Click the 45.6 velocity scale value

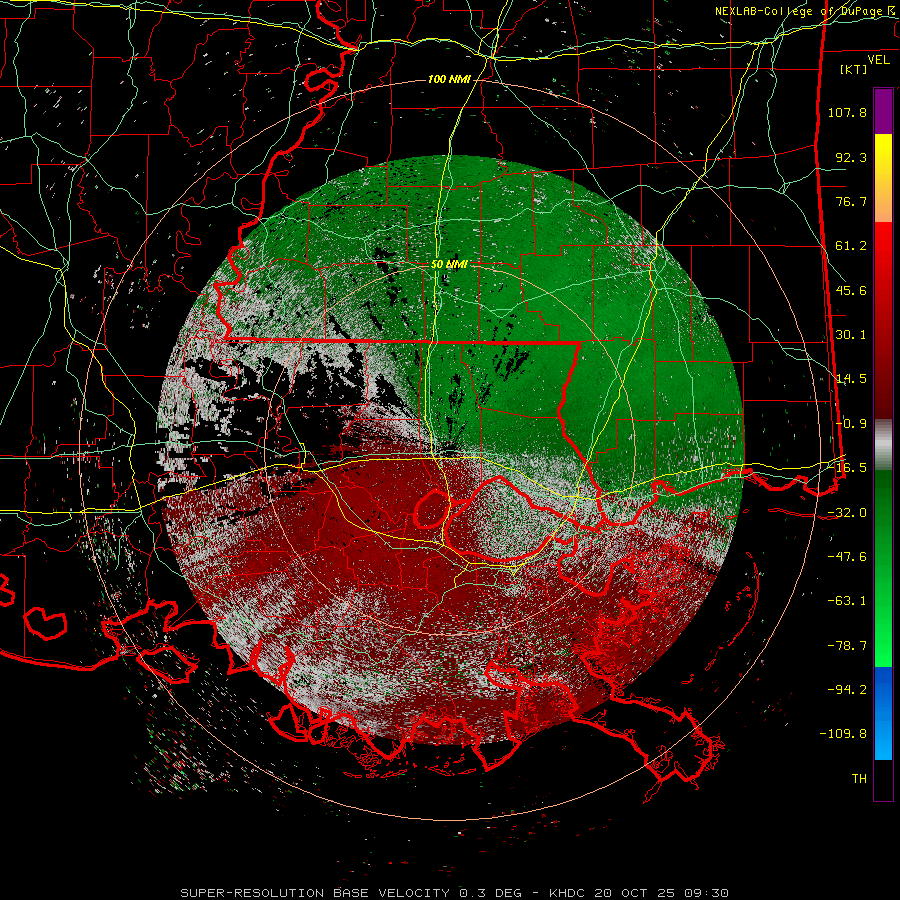click(851, 290)
